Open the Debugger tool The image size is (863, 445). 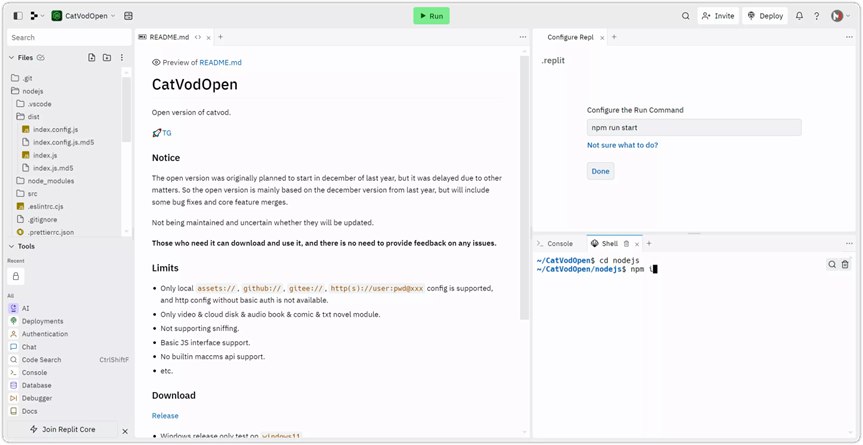(37, 398)
